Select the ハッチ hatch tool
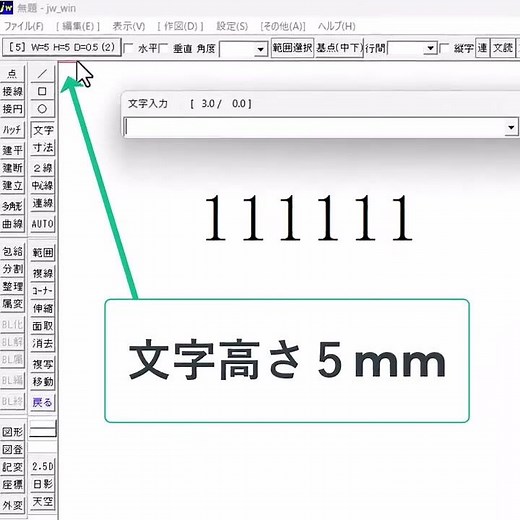 point(12,129)
